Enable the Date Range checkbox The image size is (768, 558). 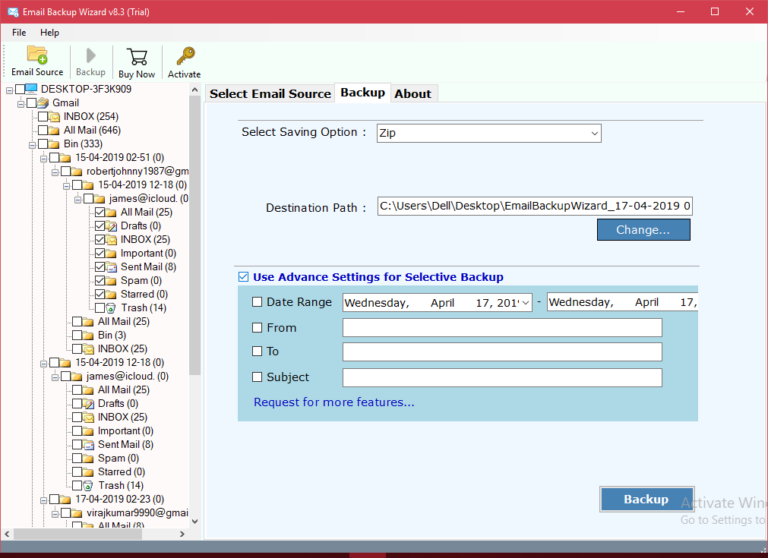pos(257,302)
